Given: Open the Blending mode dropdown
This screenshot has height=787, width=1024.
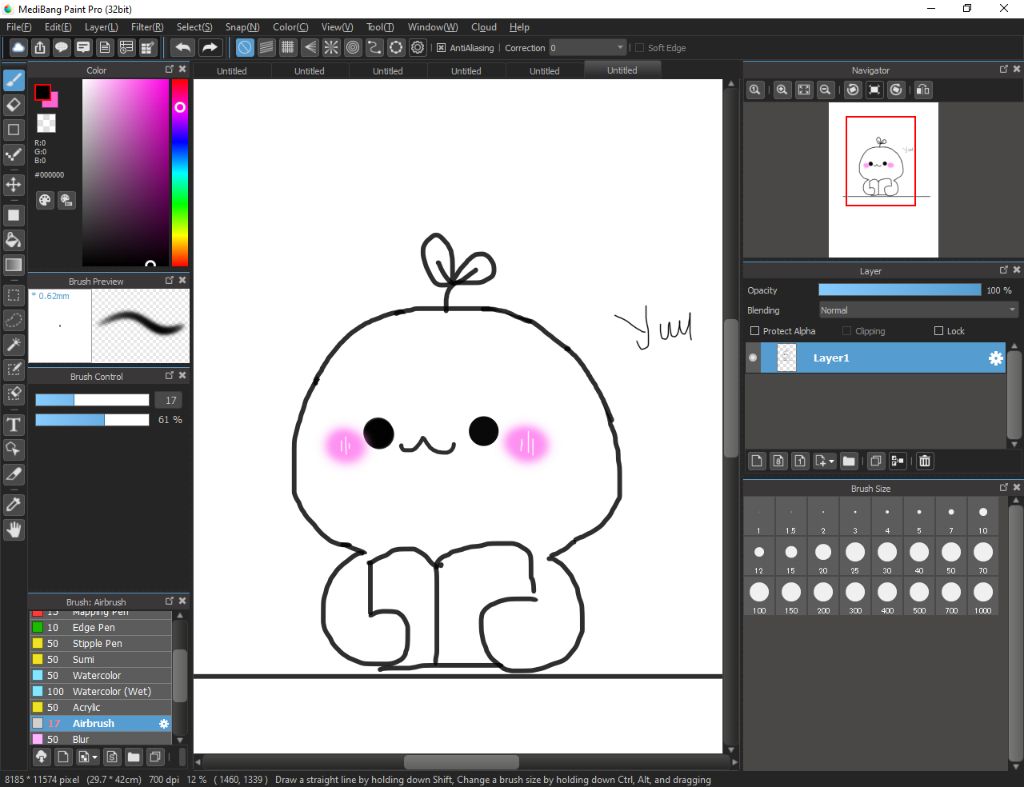Looking at the screenshot, I should pyautogui.click(x=918, y=310).
